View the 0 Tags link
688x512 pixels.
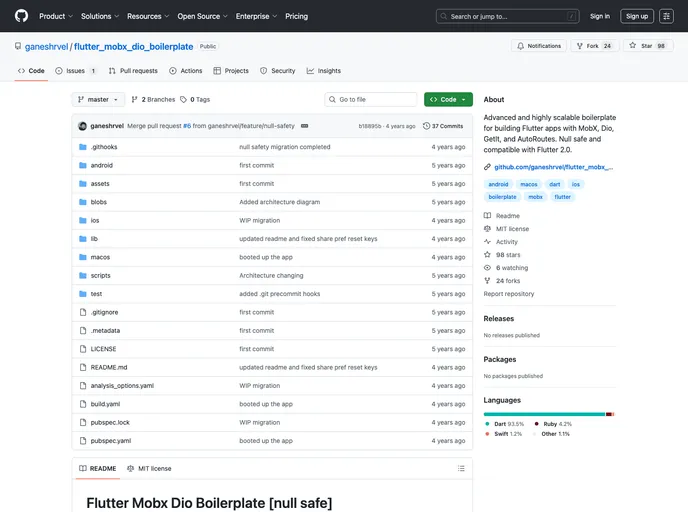point(195,100)
